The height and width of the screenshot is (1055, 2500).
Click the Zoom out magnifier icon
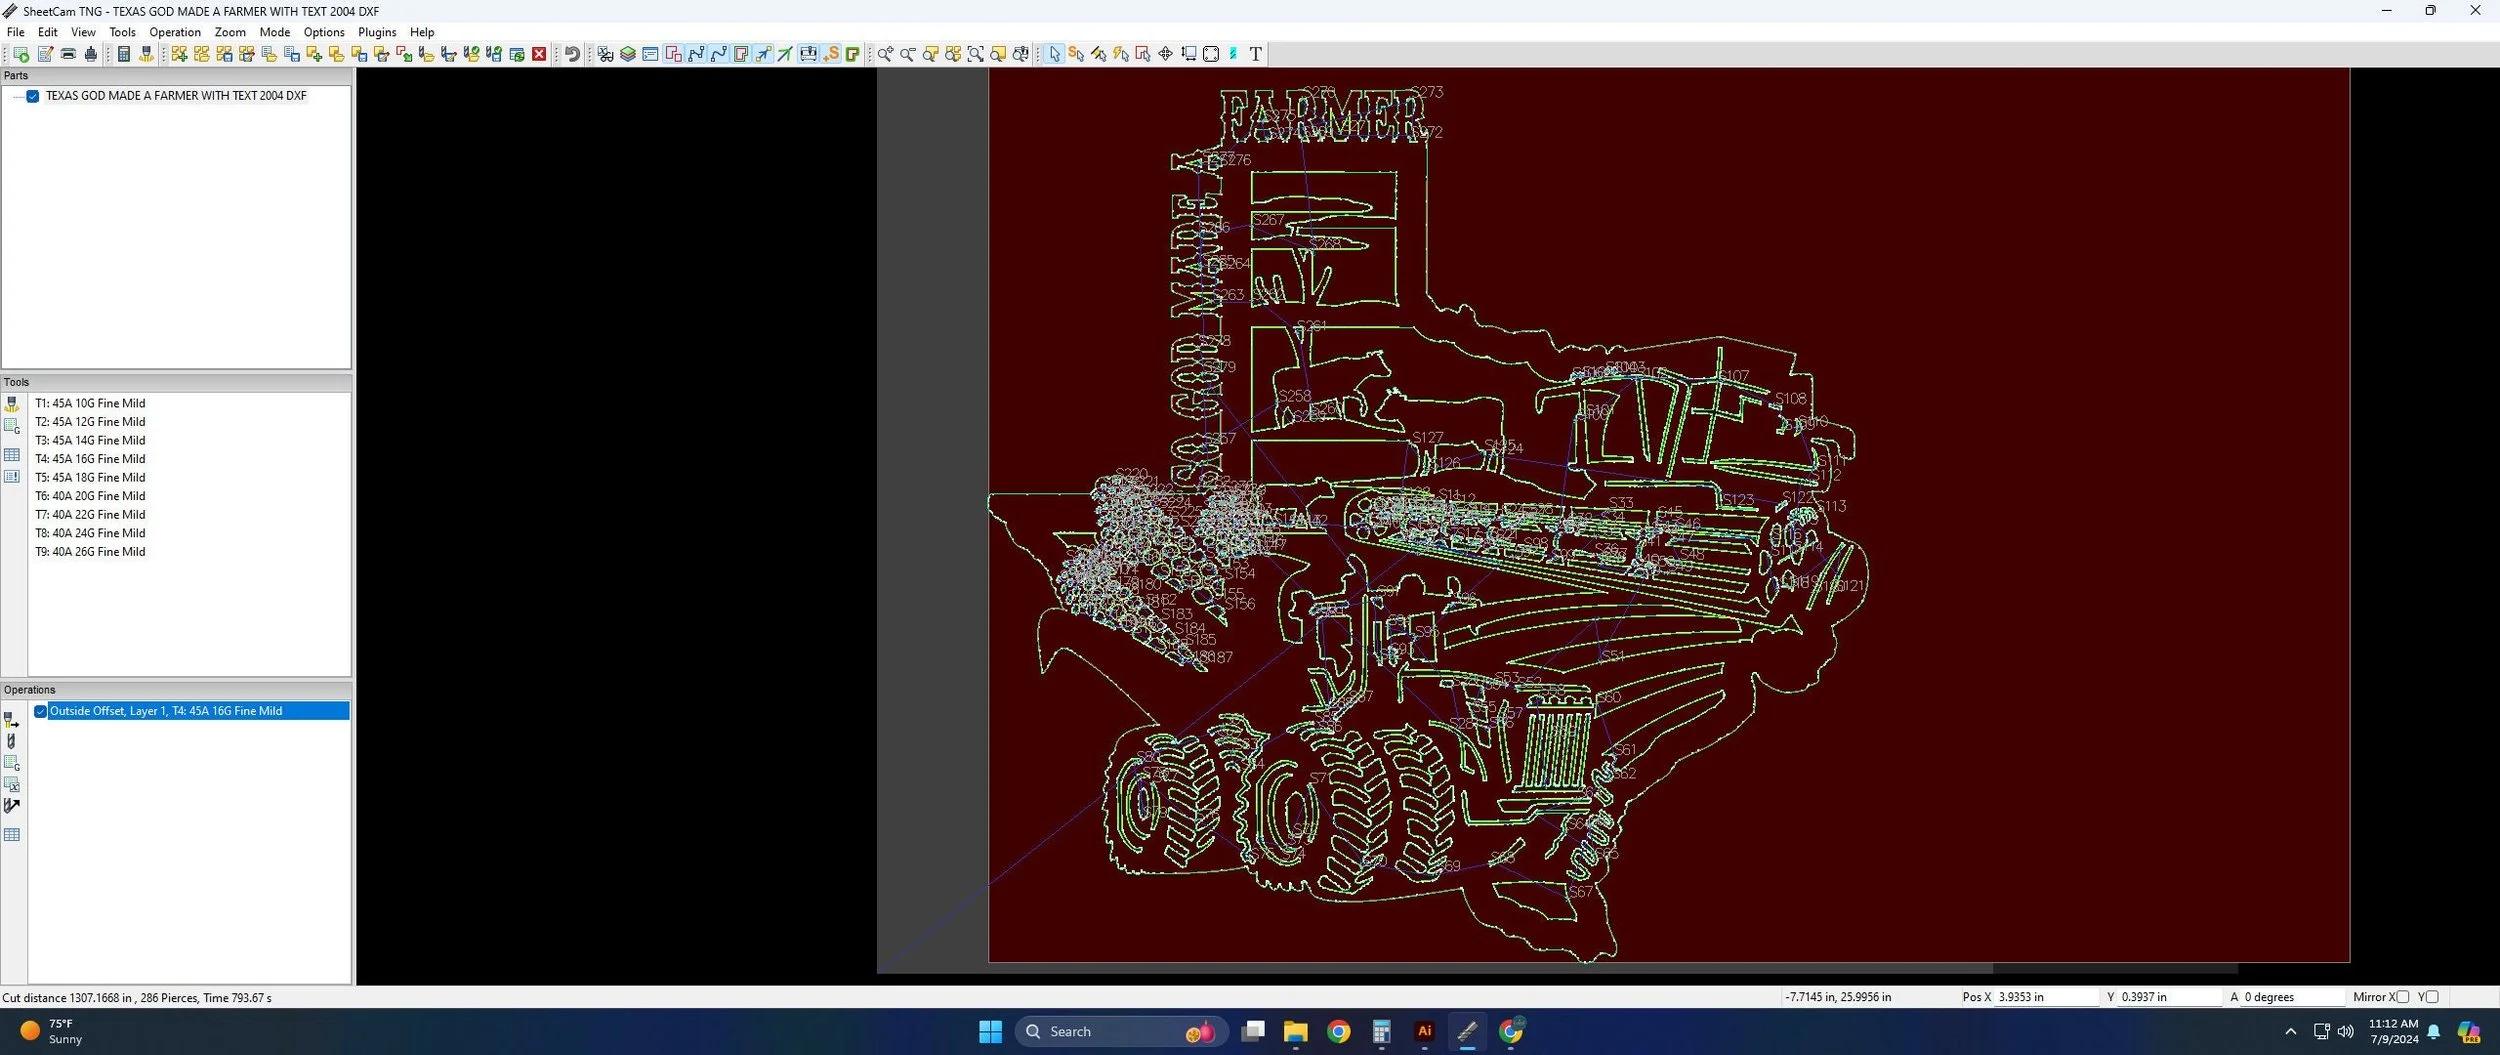[x=907, y=54]
